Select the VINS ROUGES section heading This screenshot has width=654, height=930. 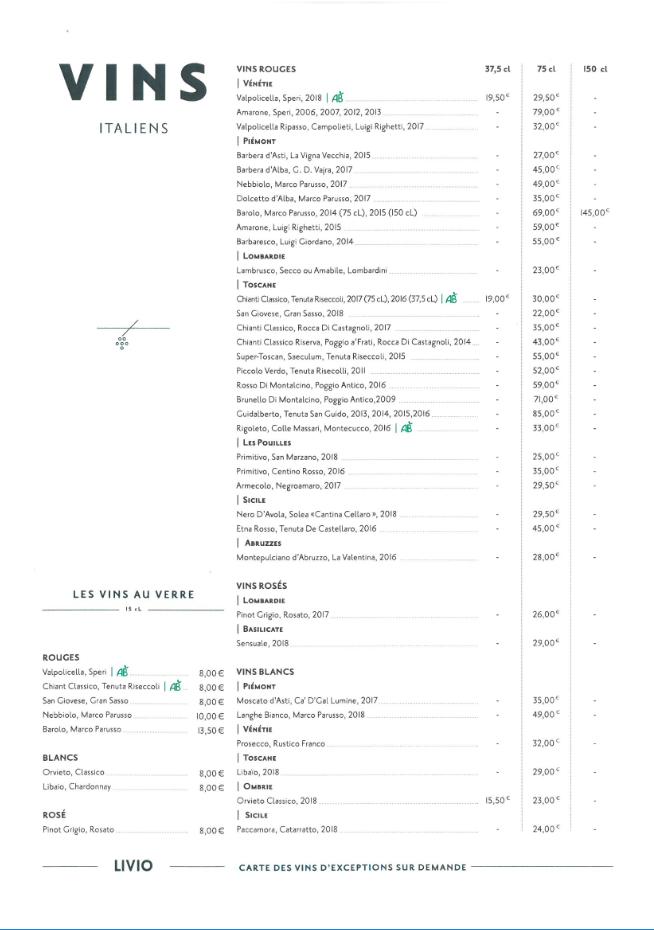[x=266, y=69]
